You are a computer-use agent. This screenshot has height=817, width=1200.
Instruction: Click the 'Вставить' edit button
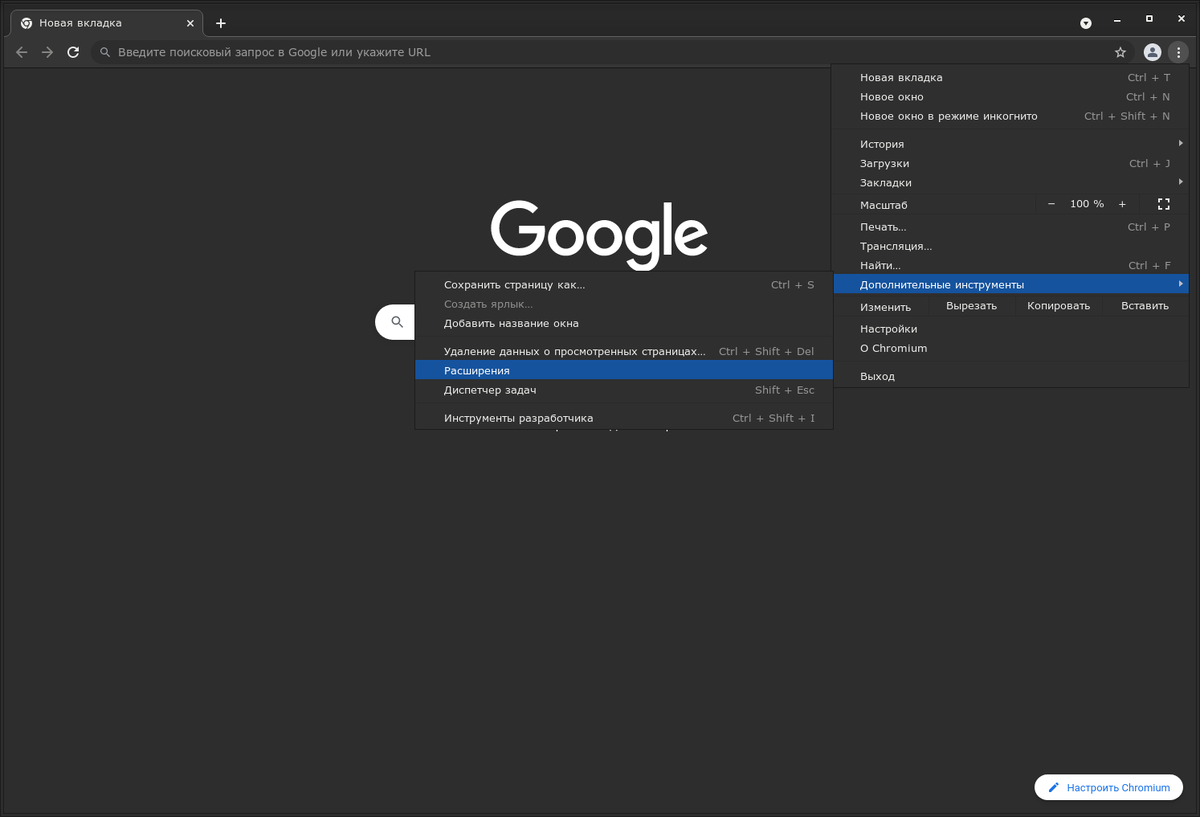pyautogui.click(x=1145, y=306)
